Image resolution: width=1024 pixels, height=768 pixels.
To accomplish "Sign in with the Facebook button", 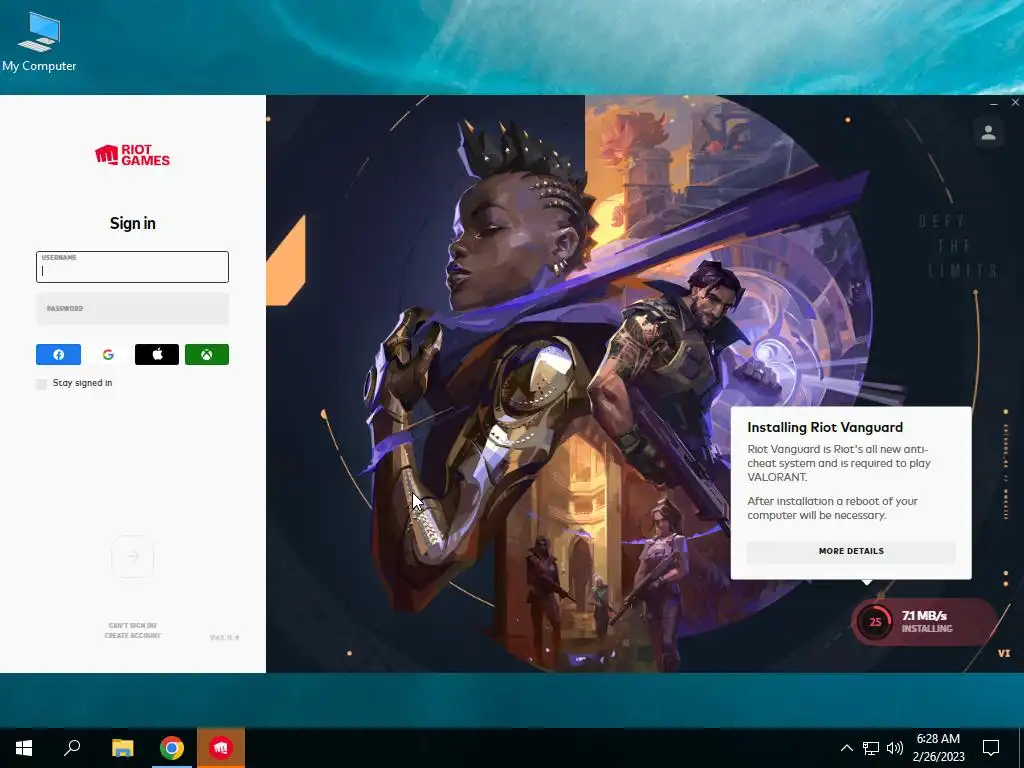I will pos(58,355).
